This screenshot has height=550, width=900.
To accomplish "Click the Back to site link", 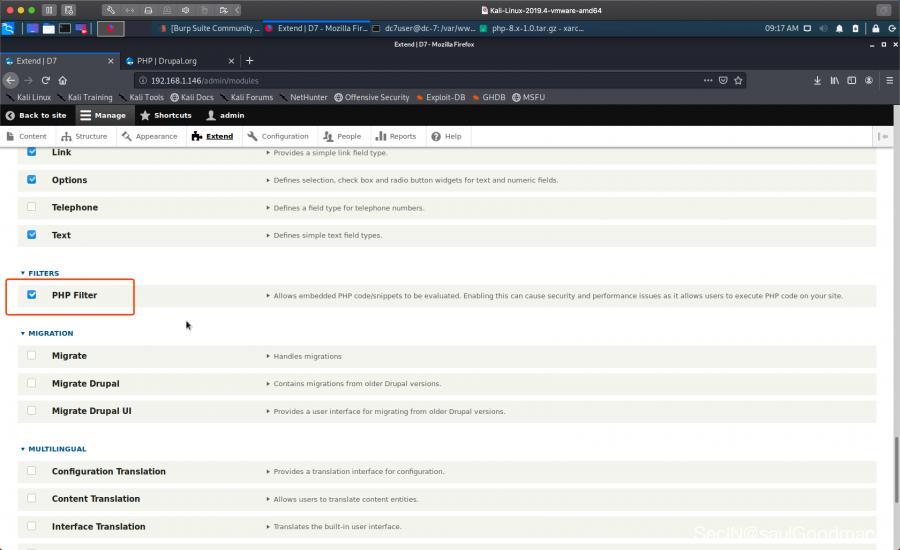I will 36,115.
